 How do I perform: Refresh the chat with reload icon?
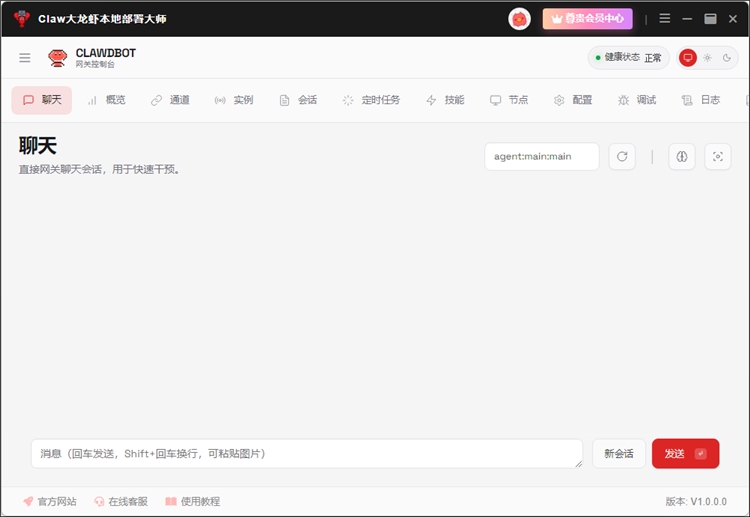(x=622, y=156)
